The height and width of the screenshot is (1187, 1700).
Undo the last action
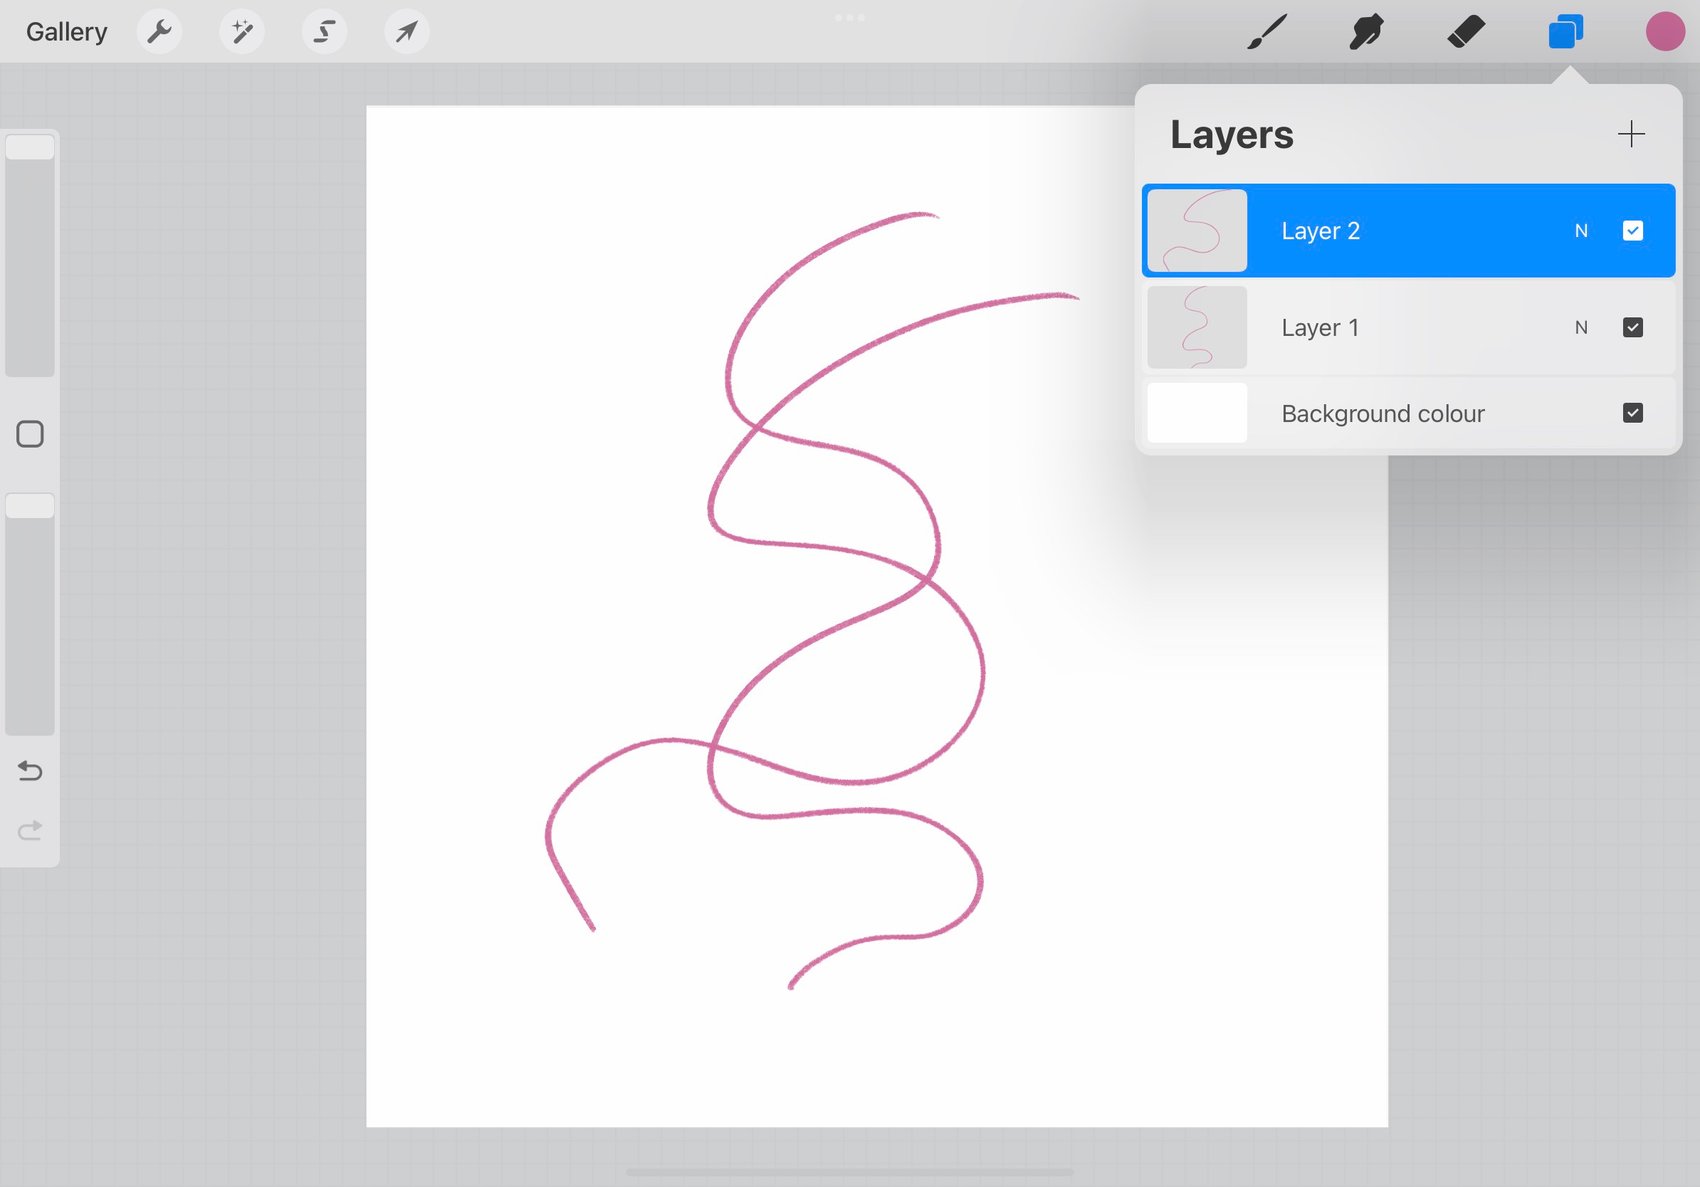click(30, 771)
